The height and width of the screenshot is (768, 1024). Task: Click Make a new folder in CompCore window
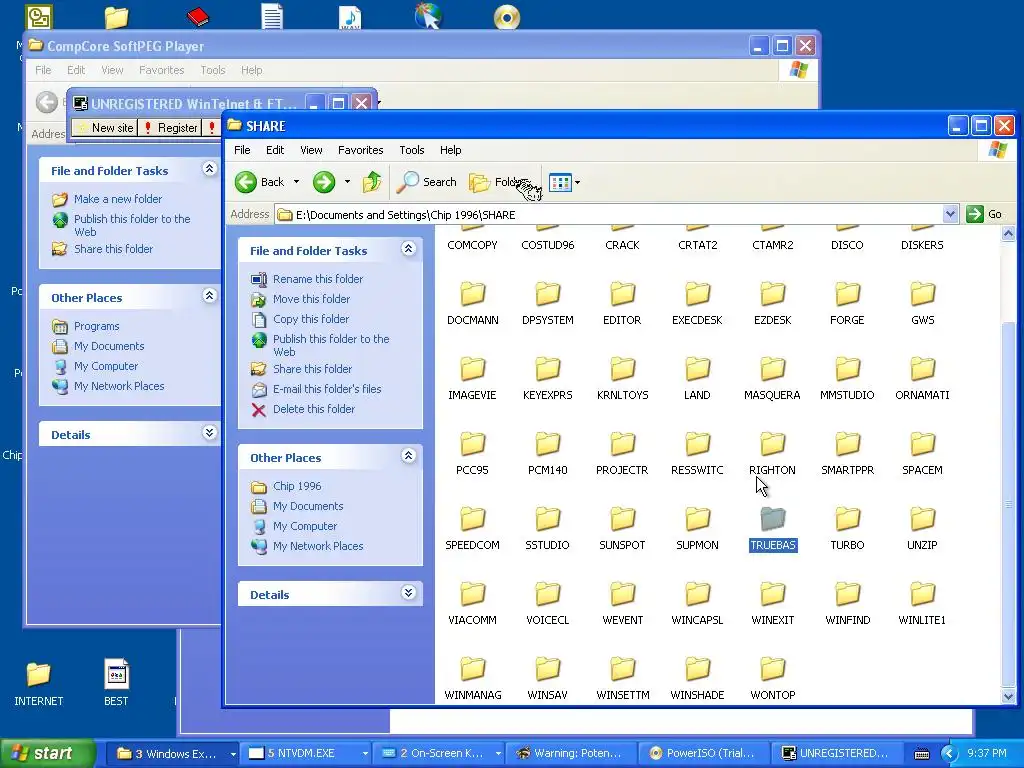pyautogui.click(x=118, y=199)
